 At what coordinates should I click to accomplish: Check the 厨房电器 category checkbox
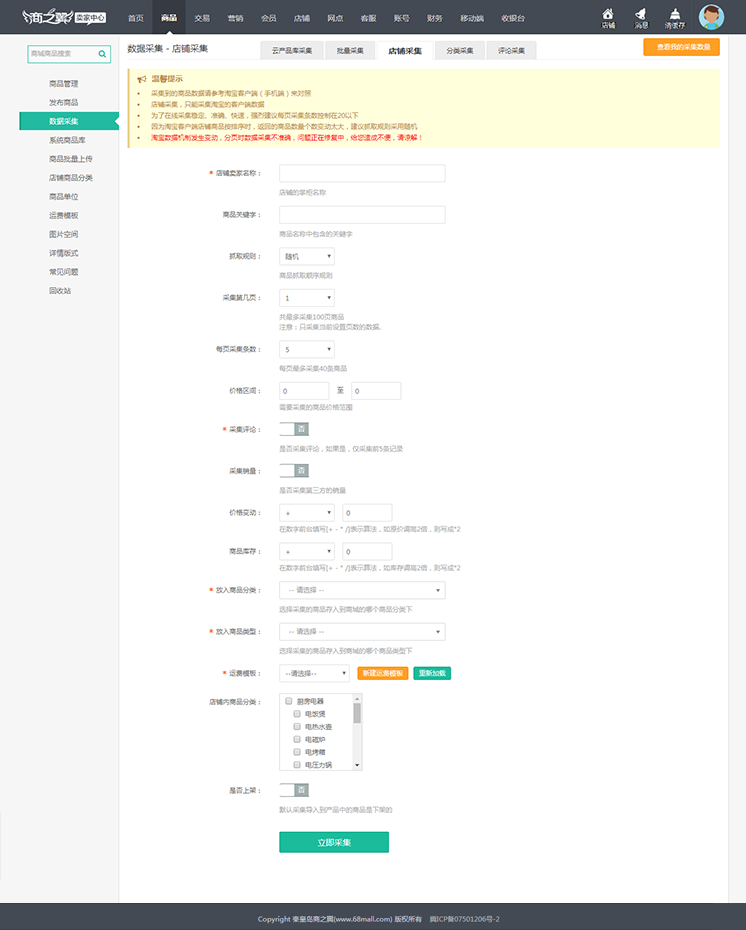(x=289, y=701)
